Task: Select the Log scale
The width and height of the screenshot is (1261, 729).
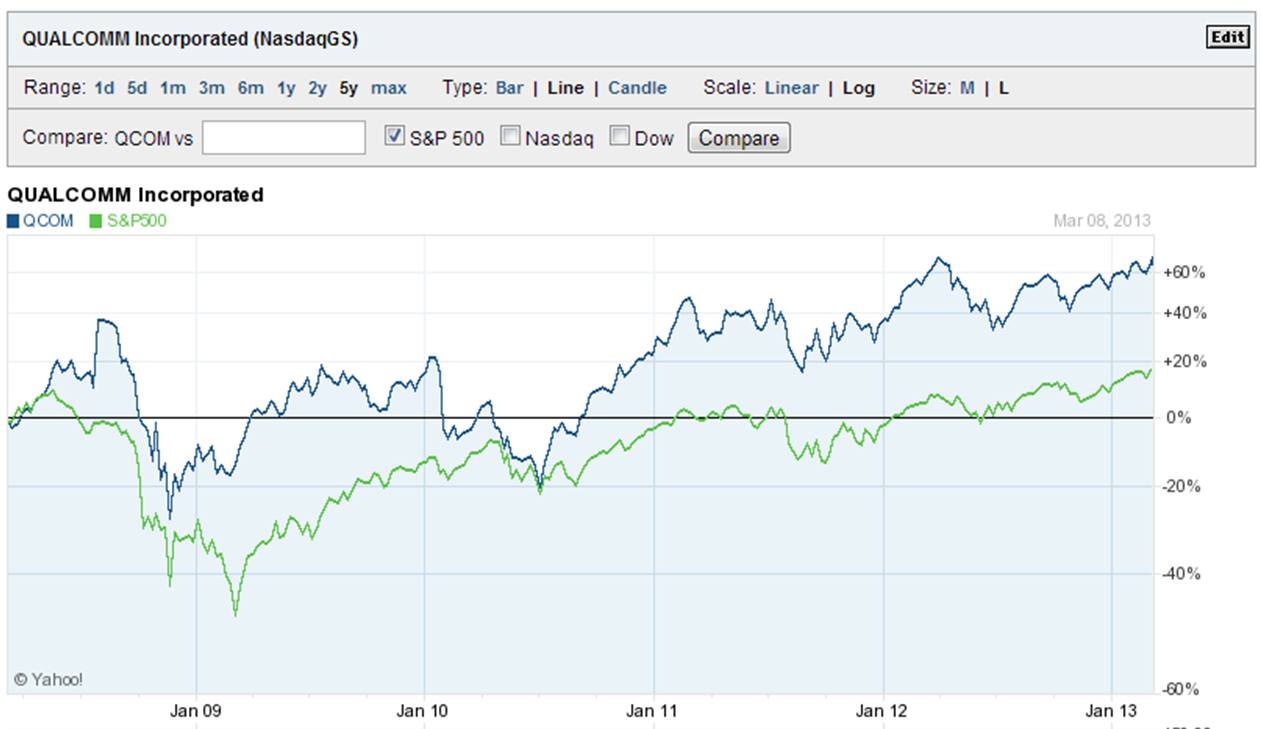Action: click(x=858, y=88)
